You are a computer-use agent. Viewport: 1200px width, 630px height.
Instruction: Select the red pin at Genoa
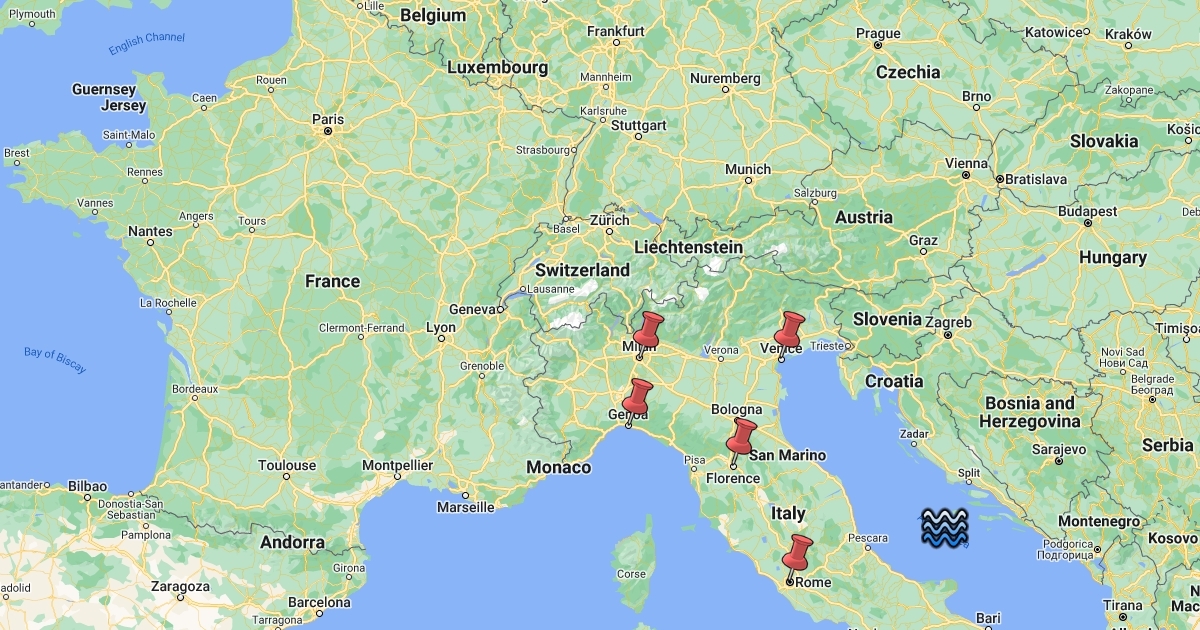[x=637, y=402]
